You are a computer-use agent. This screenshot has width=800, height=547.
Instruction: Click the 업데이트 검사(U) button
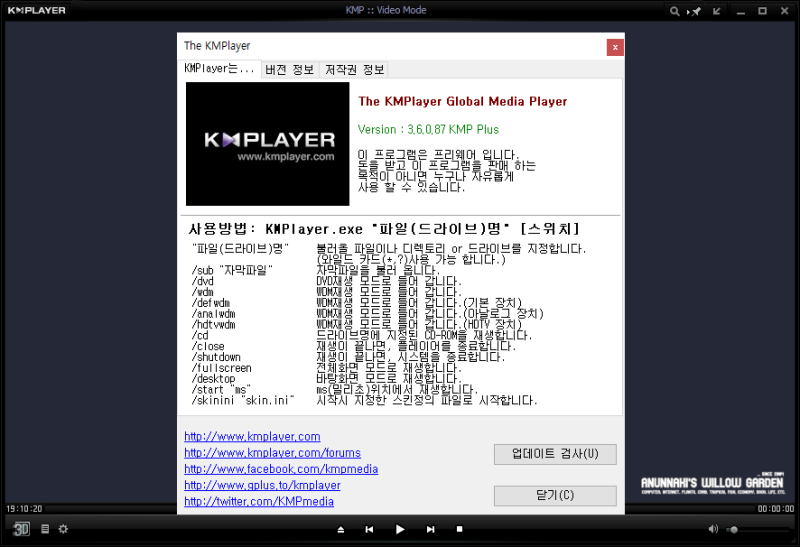pyautogui.click(x=555, y=454)
